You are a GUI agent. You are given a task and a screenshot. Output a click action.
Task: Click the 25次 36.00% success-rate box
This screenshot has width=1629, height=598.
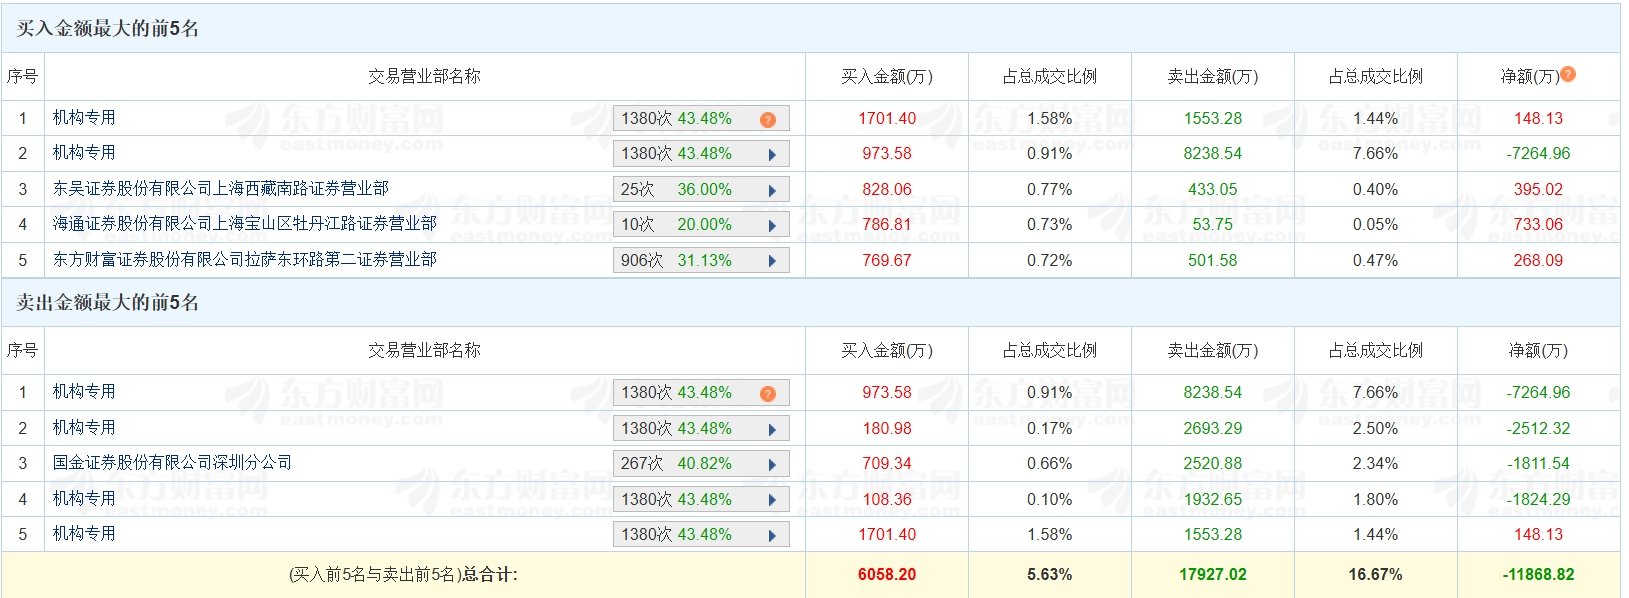[701, 190]
